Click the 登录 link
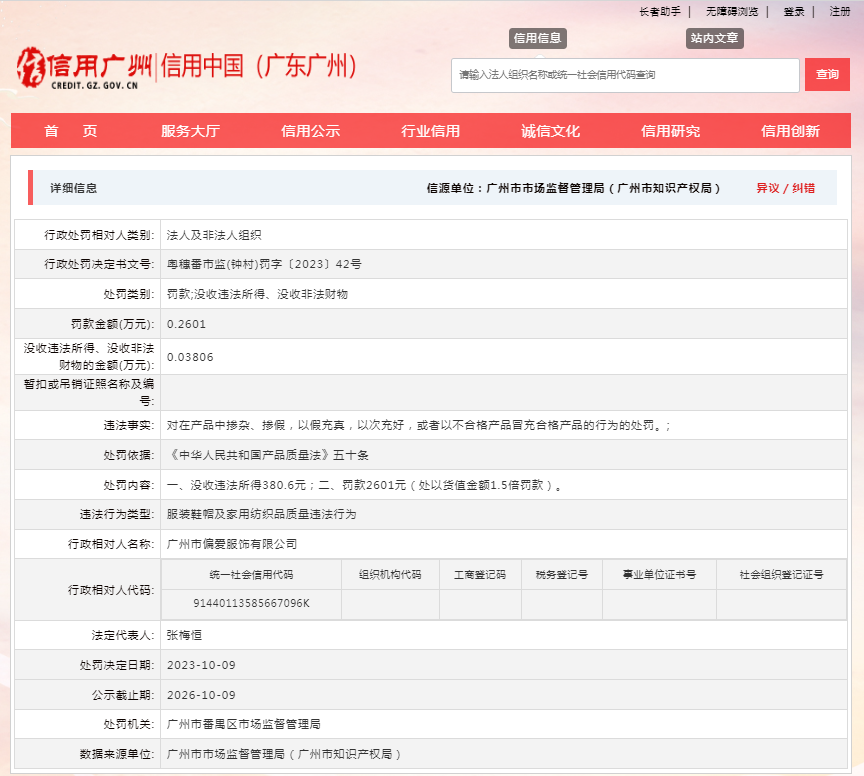 click(x=794, y=12)
